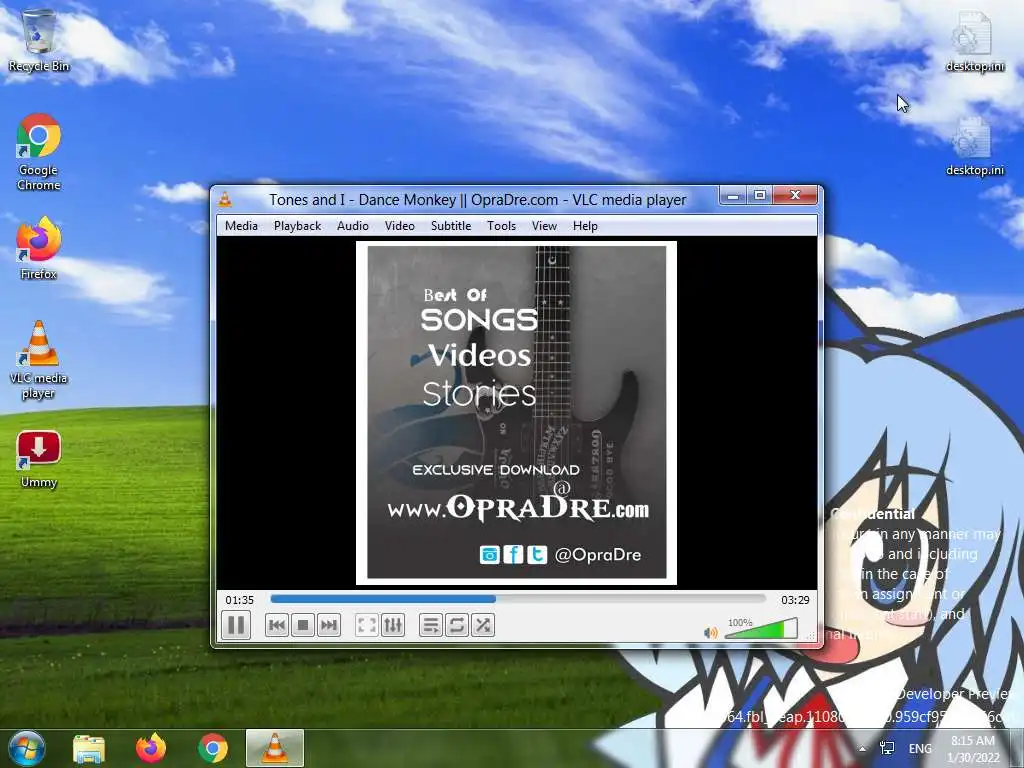Toggle fullscreen video mode
This screenshot has width=1024, height=768.
point(366,625)
